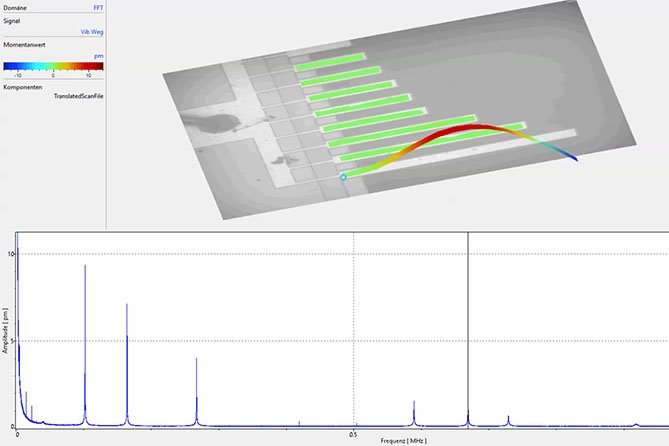The width and height of the screenshot is (669, 446).
Task: Click the dark blob on the chip surface
Action: [215, 124]
